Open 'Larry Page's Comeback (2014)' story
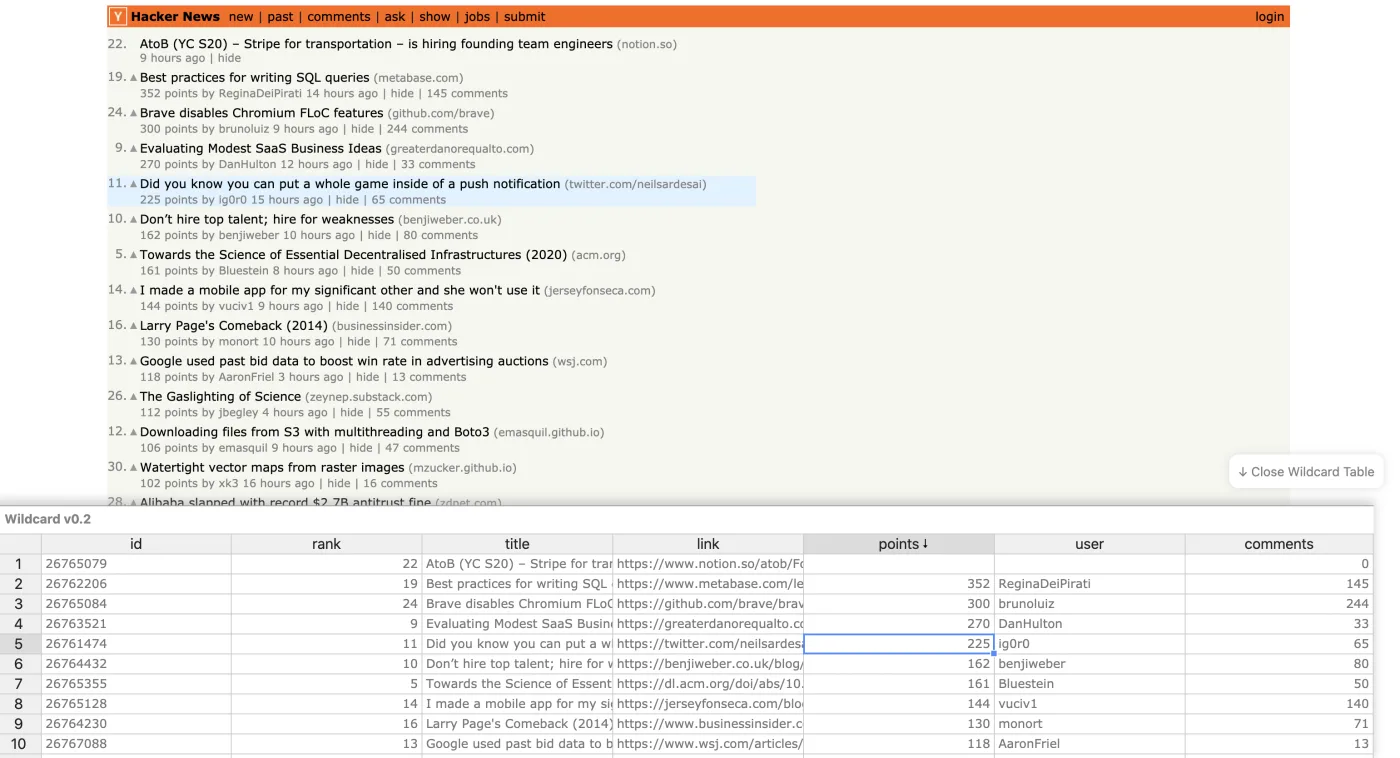This screenshot has height=758, width=1400. click(x=234, y=326)
